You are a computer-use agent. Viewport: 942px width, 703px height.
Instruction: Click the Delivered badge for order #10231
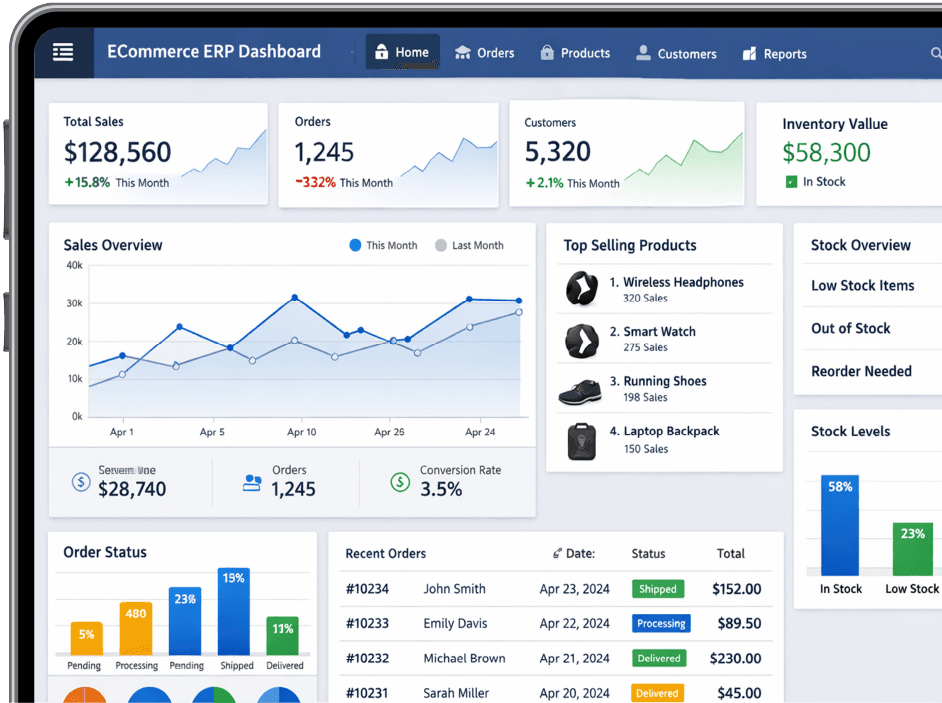click(x=657, y=693)
